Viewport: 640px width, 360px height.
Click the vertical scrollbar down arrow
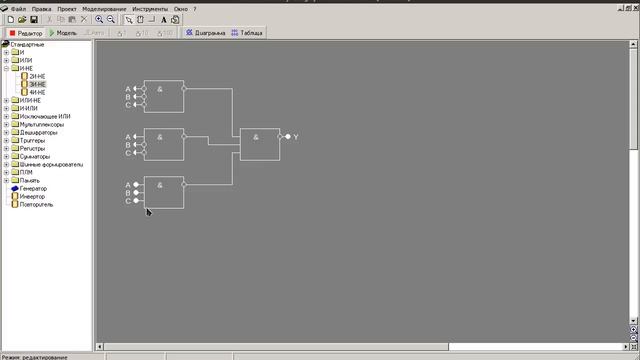click(633, 321)
